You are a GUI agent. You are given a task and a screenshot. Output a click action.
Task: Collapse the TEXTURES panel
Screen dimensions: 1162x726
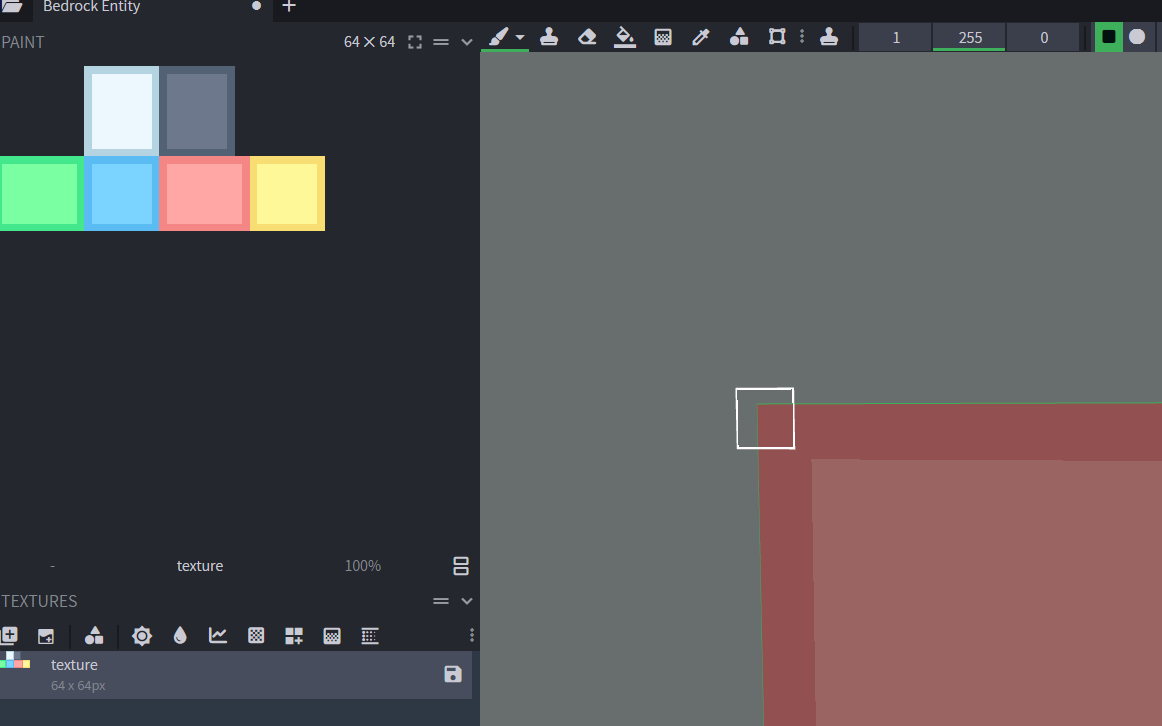tap(466, 601)
